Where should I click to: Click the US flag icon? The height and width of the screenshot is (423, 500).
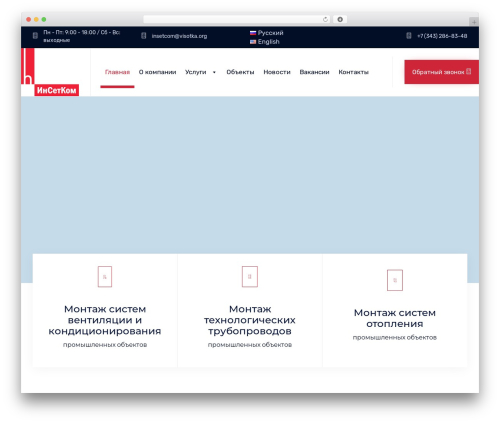tap(253, 42)
